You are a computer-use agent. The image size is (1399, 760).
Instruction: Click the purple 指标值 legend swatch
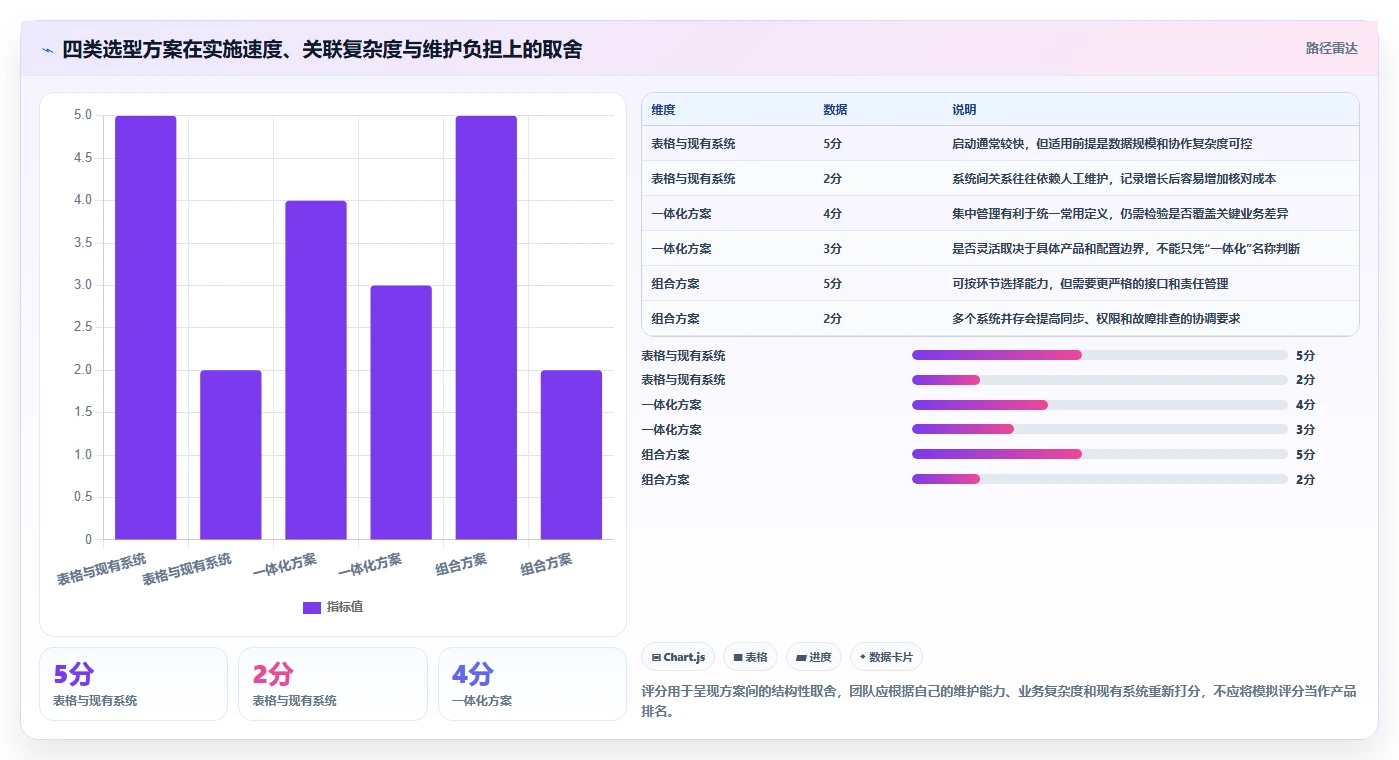pos(312,607)
